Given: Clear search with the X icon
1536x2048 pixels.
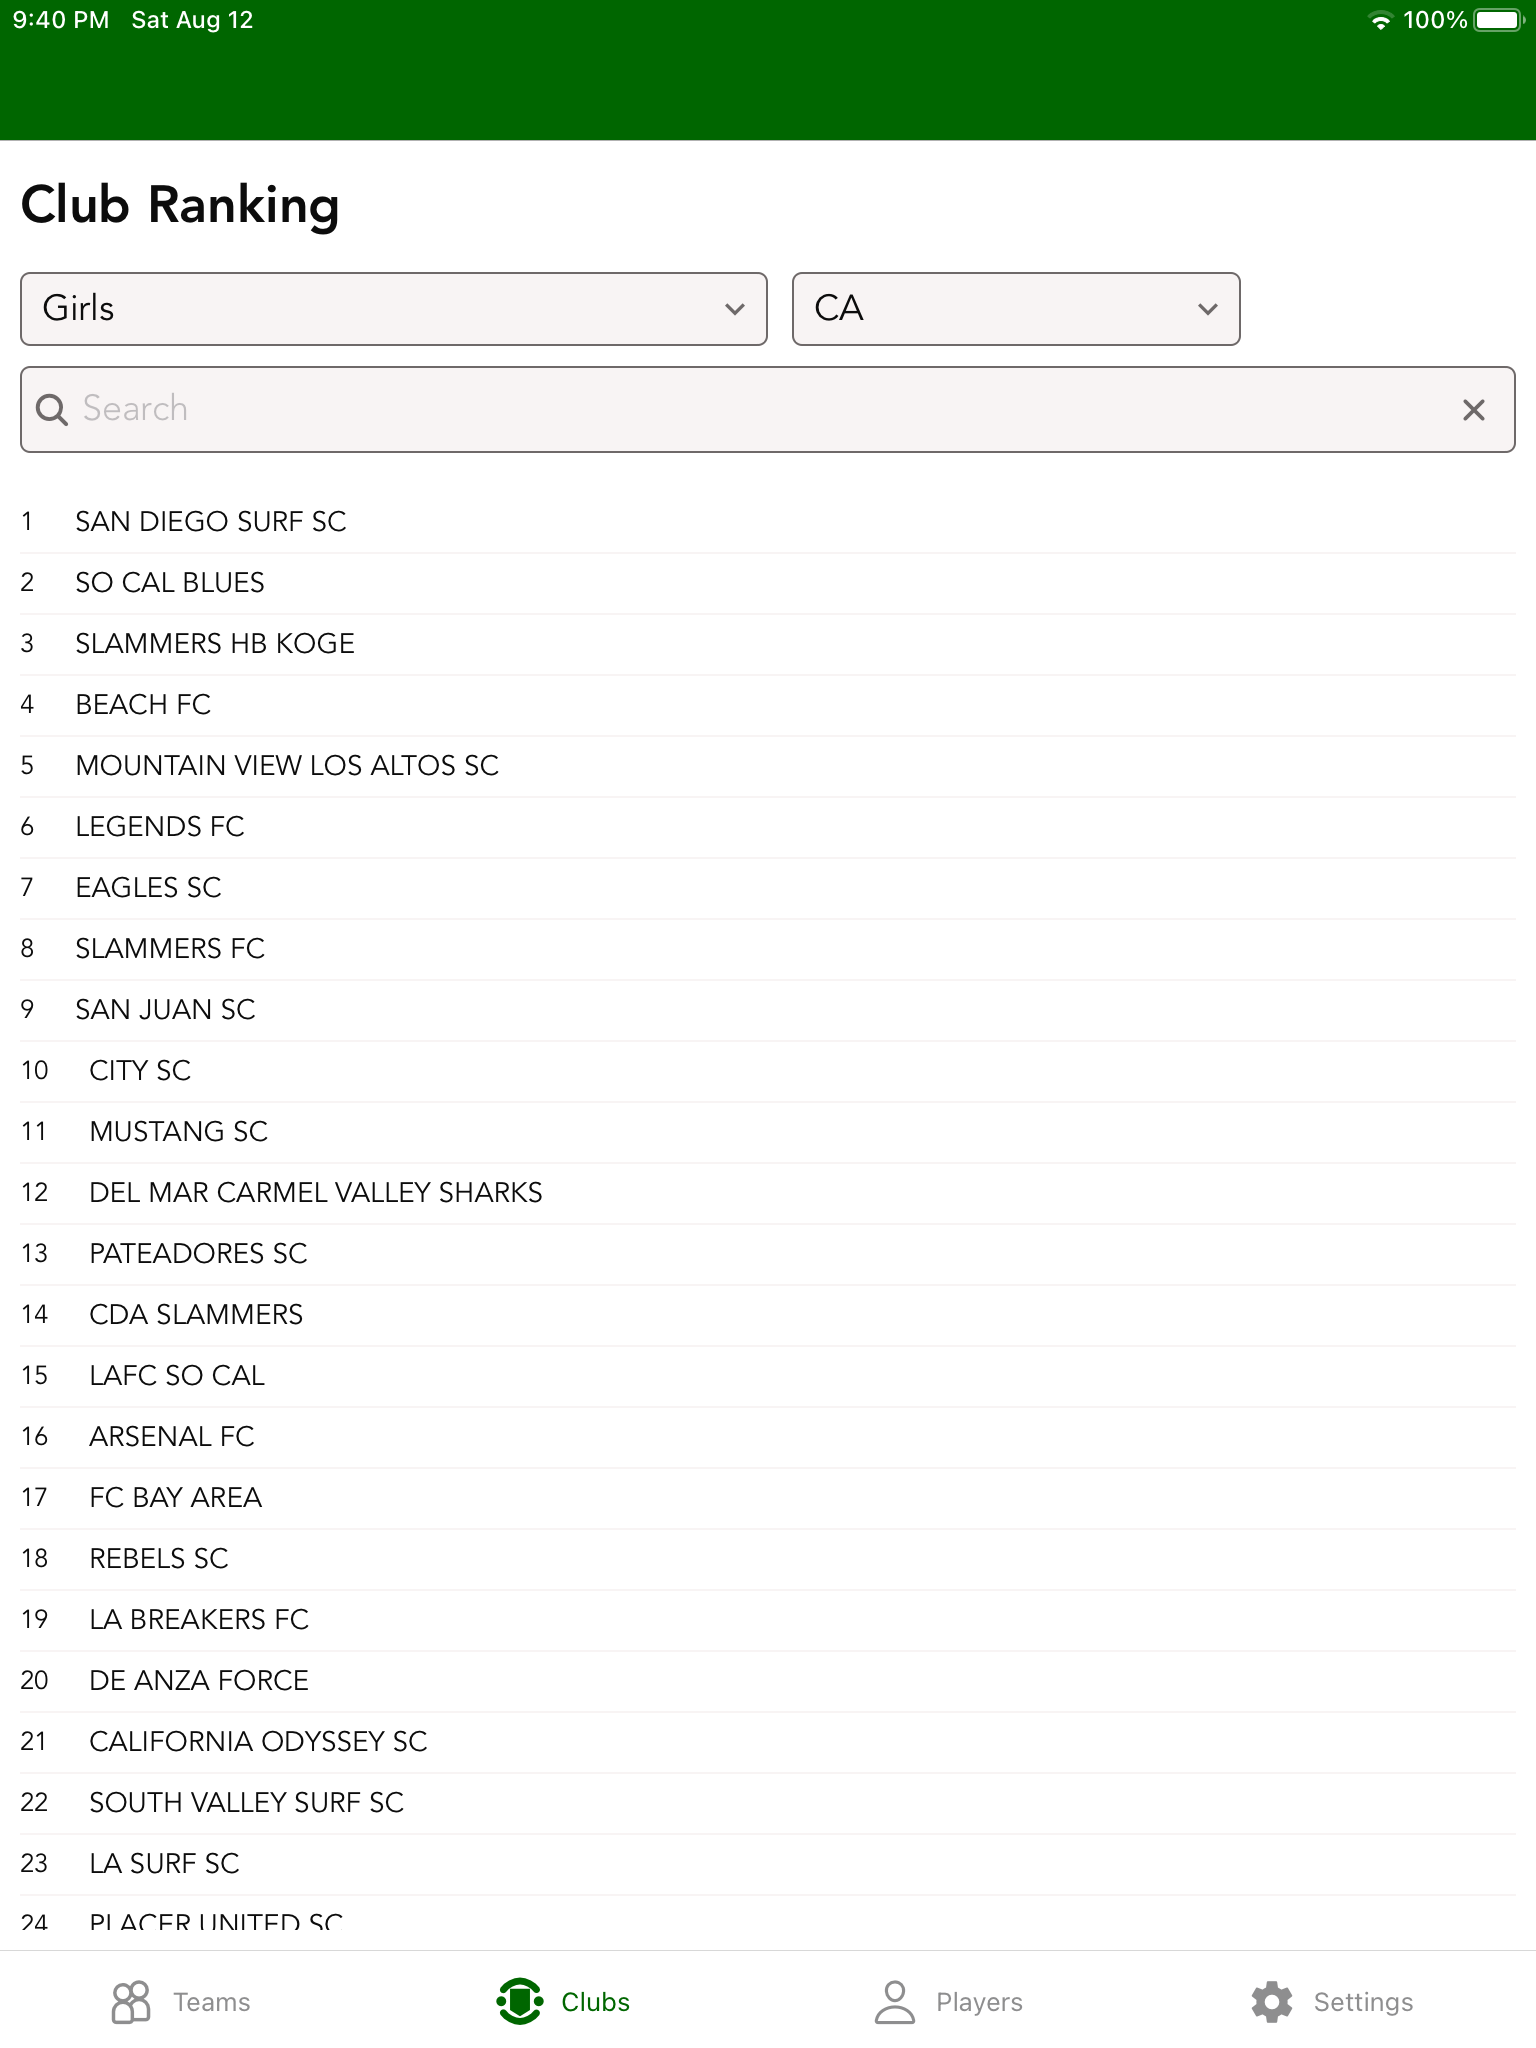Looking at the screenshot, I should click(x=1473, y=410).
